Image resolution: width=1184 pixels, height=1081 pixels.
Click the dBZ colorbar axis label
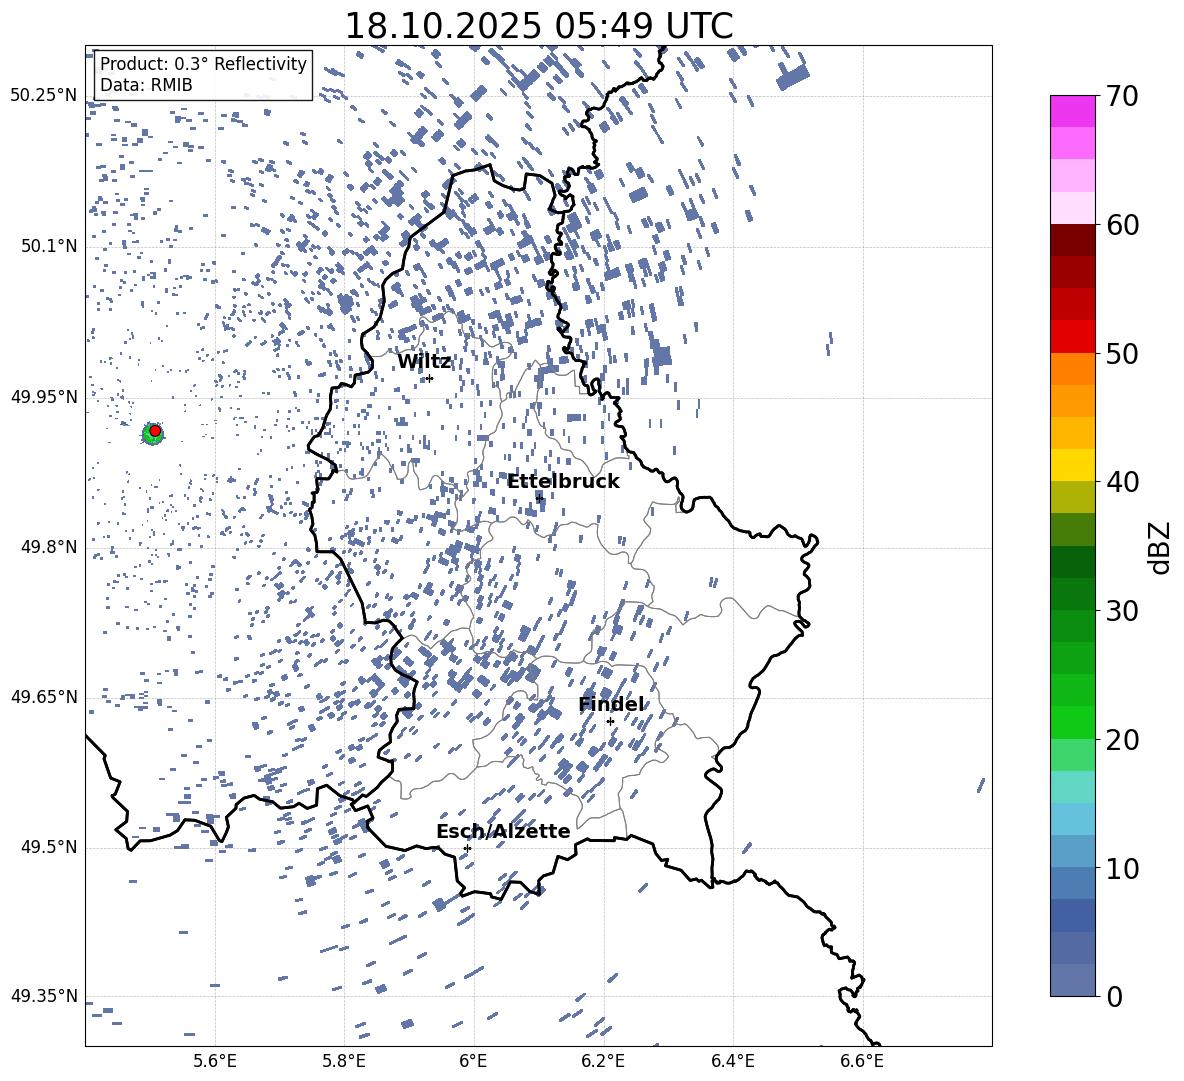click(x=1161, y=547)
